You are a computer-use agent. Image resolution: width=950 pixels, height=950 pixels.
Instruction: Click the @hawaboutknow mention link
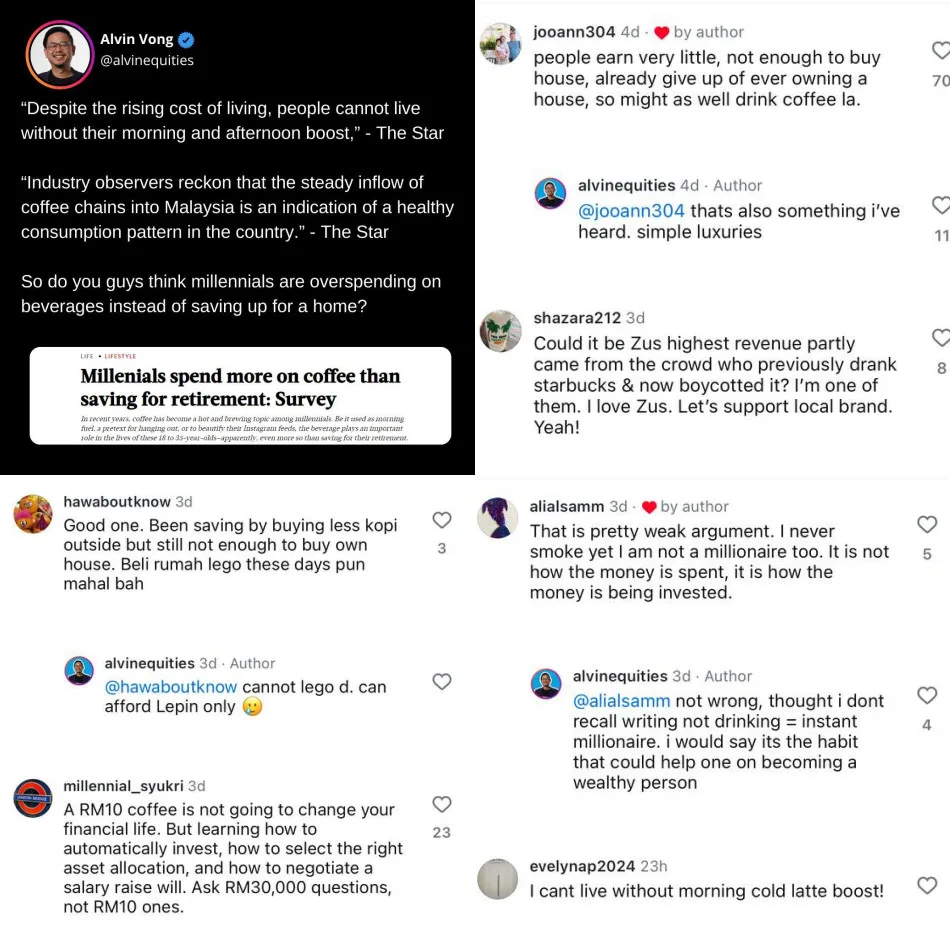[171, 687]
